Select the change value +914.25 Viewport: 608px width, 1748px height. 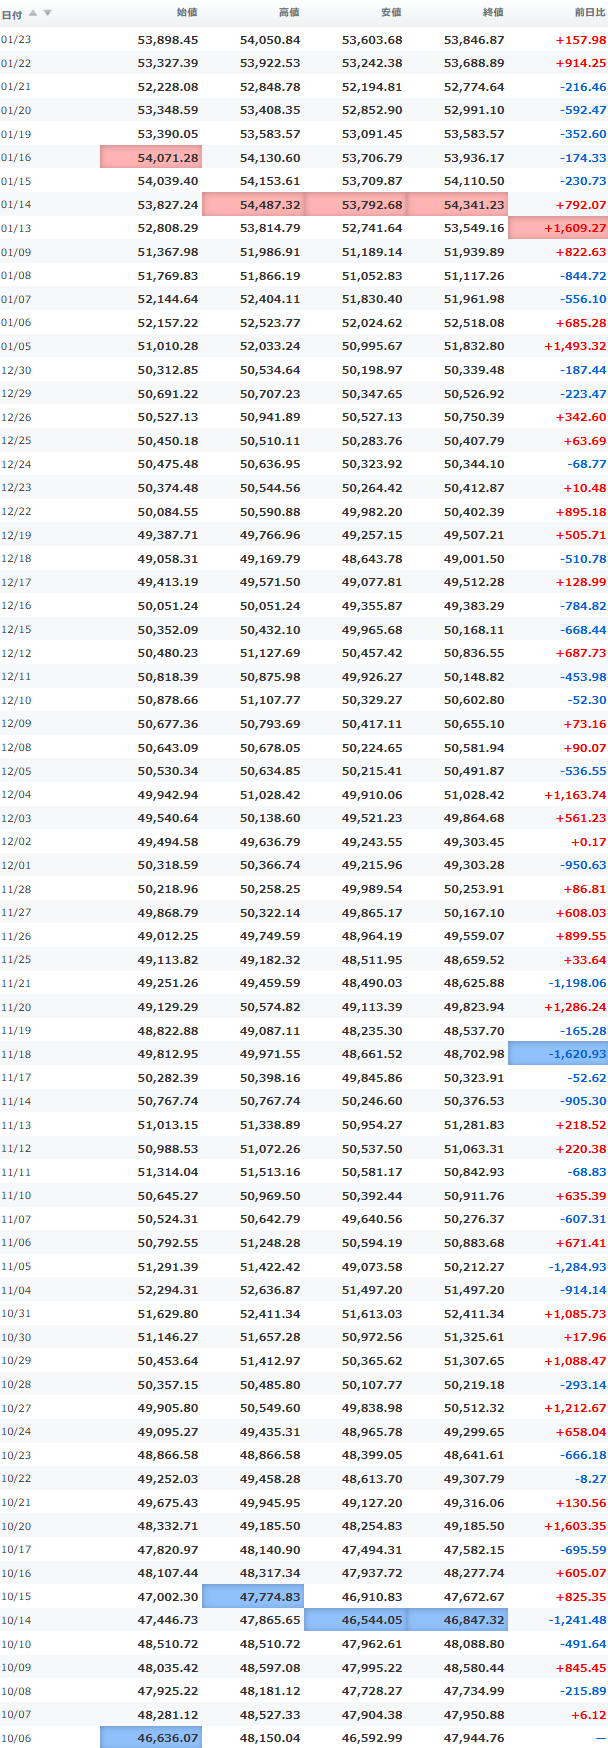click(581, 63)
